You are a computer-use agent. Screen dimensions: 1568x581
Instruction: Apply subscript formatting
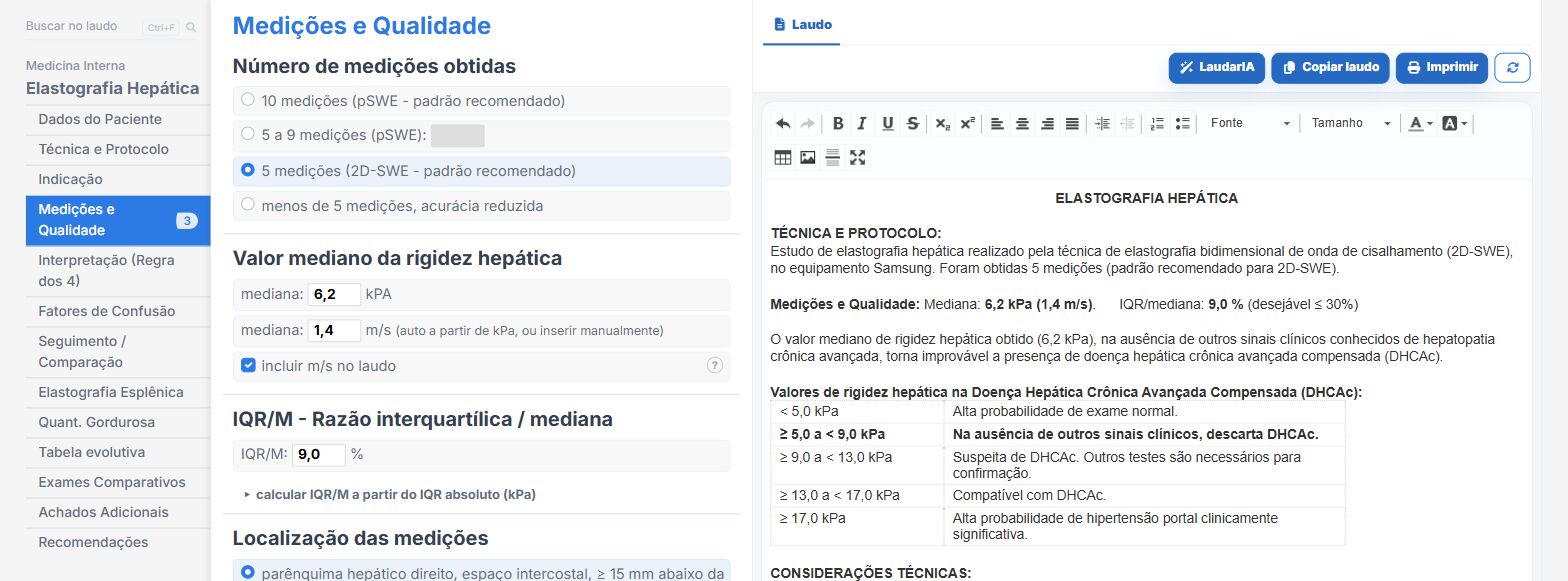click(943, 123)
